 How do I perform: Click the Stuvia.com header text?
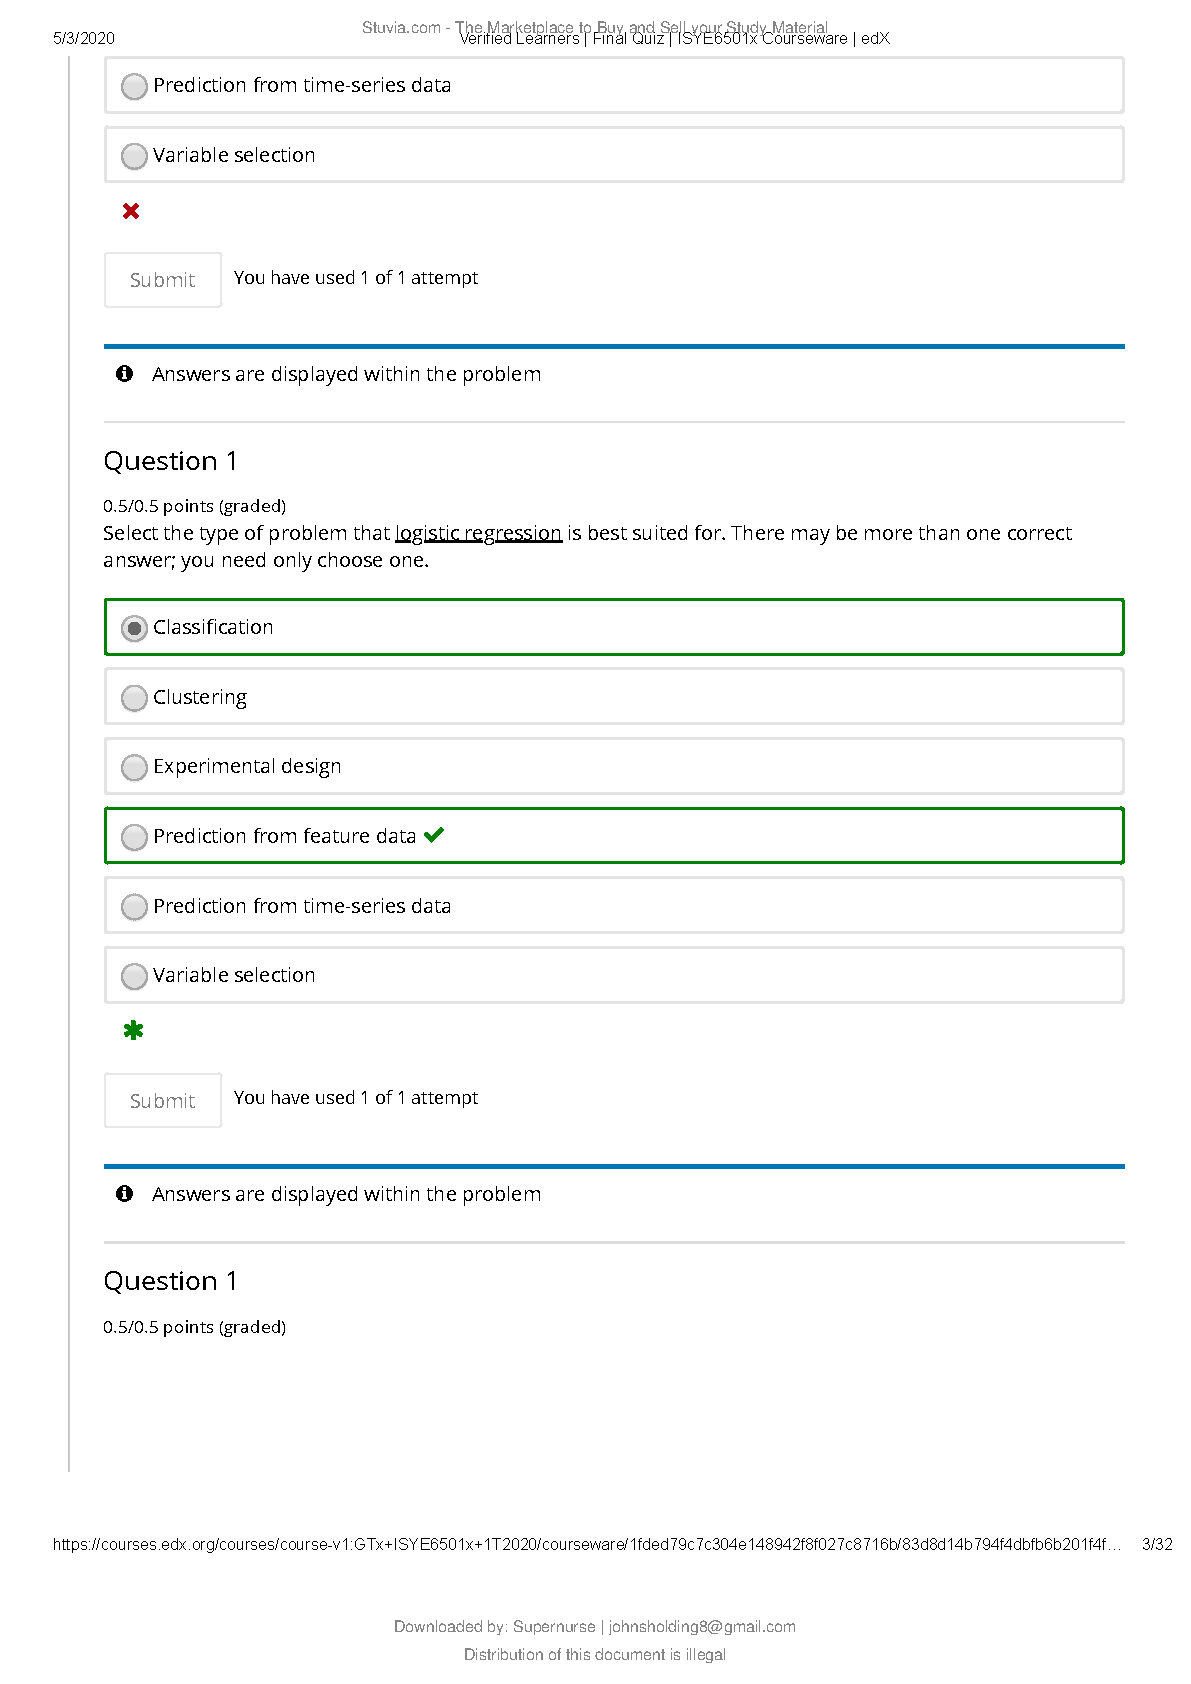point(401,28)
